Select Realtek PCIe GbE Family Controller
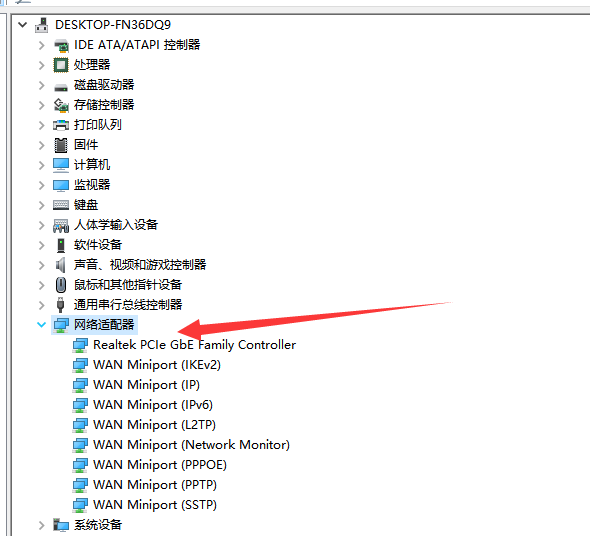Image resolution: width=590 pixels, height=536 pixels. pyautogui.click(x=195, y=345)
